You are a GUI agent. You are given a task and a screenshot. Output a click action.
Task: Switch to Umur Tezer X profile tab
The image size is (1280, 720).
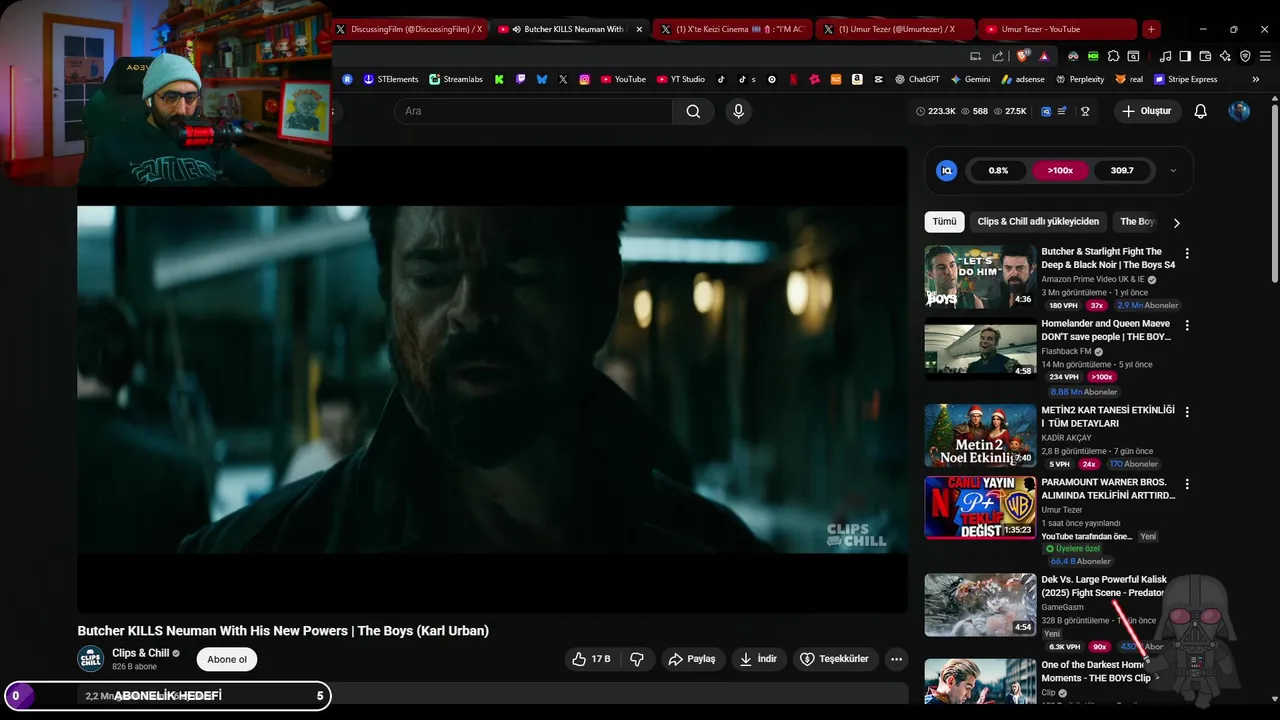pos(895,29)
